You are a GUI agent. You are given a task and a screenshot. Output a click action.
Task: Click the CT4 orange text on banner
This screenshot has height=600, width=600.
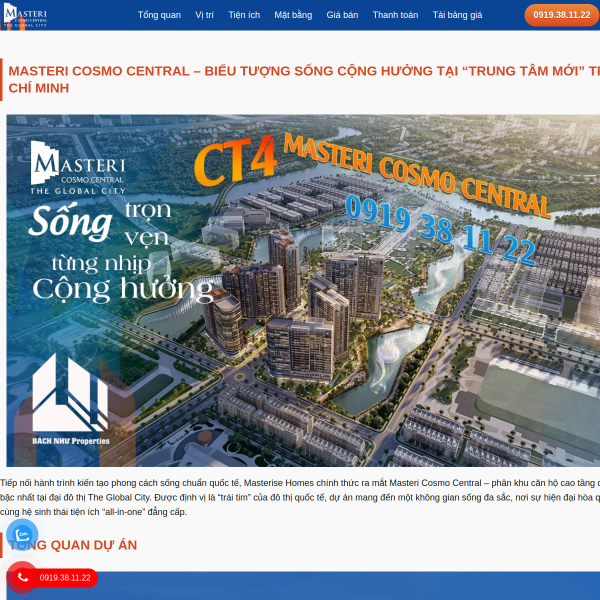point(235,160)
